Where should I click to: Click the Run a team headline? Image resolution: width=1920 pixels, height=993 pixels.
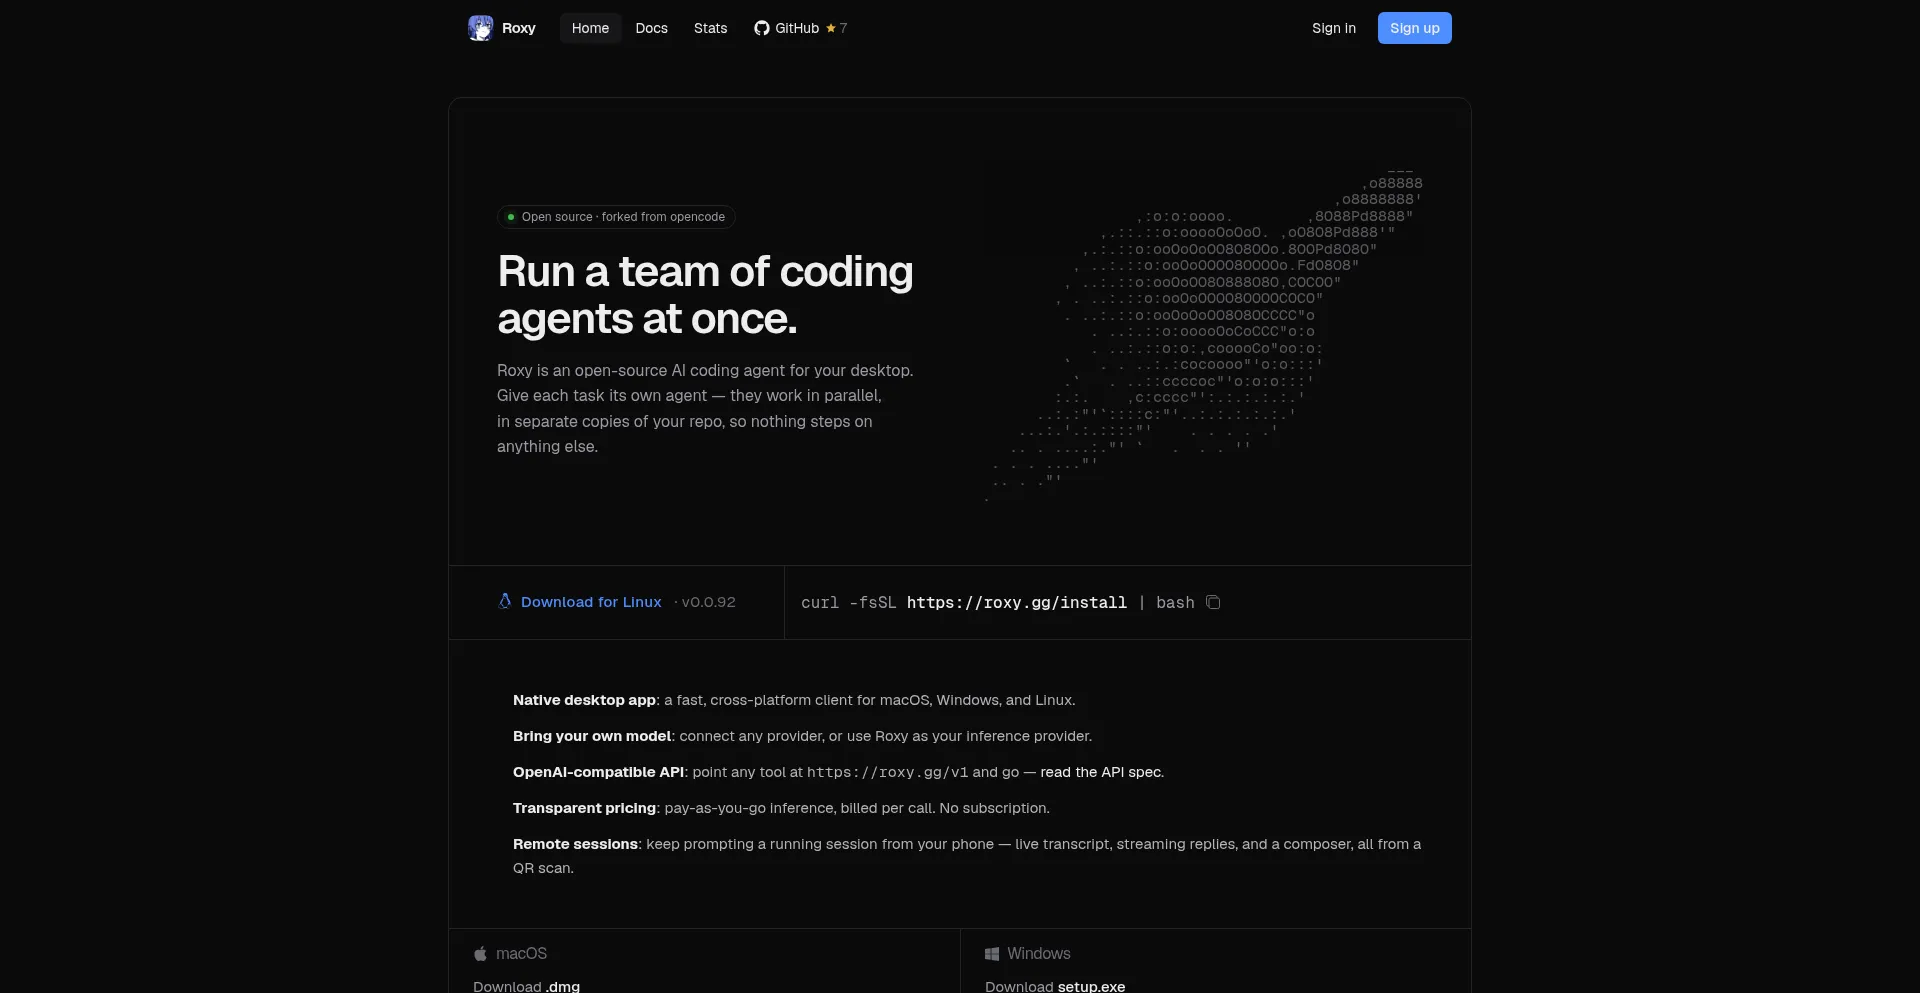click(705, 295)
